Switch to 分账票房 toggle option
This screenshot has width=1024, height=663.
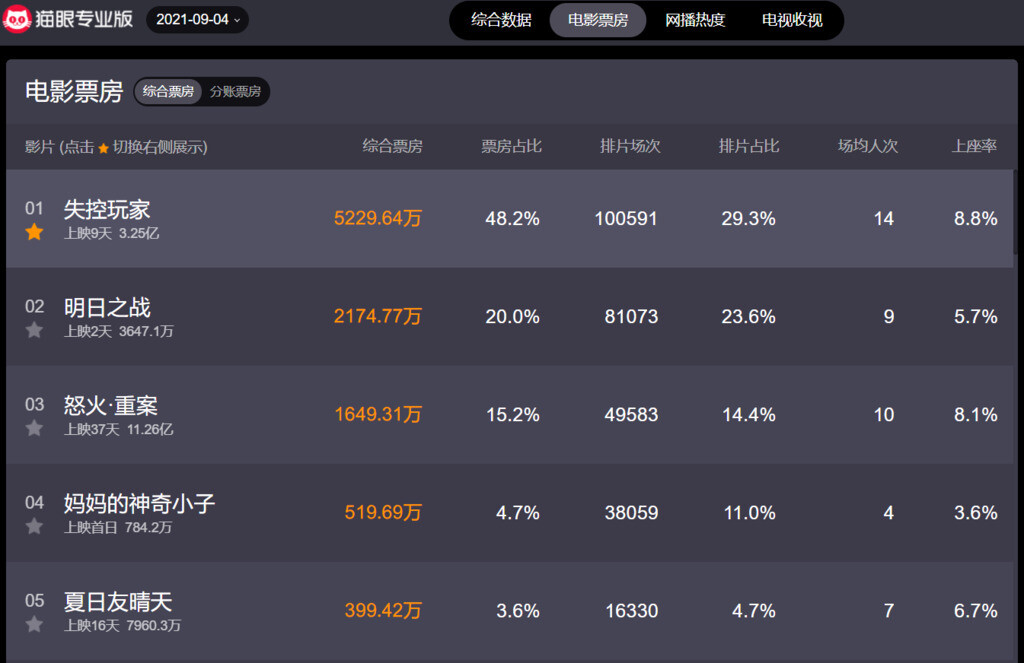235,92
